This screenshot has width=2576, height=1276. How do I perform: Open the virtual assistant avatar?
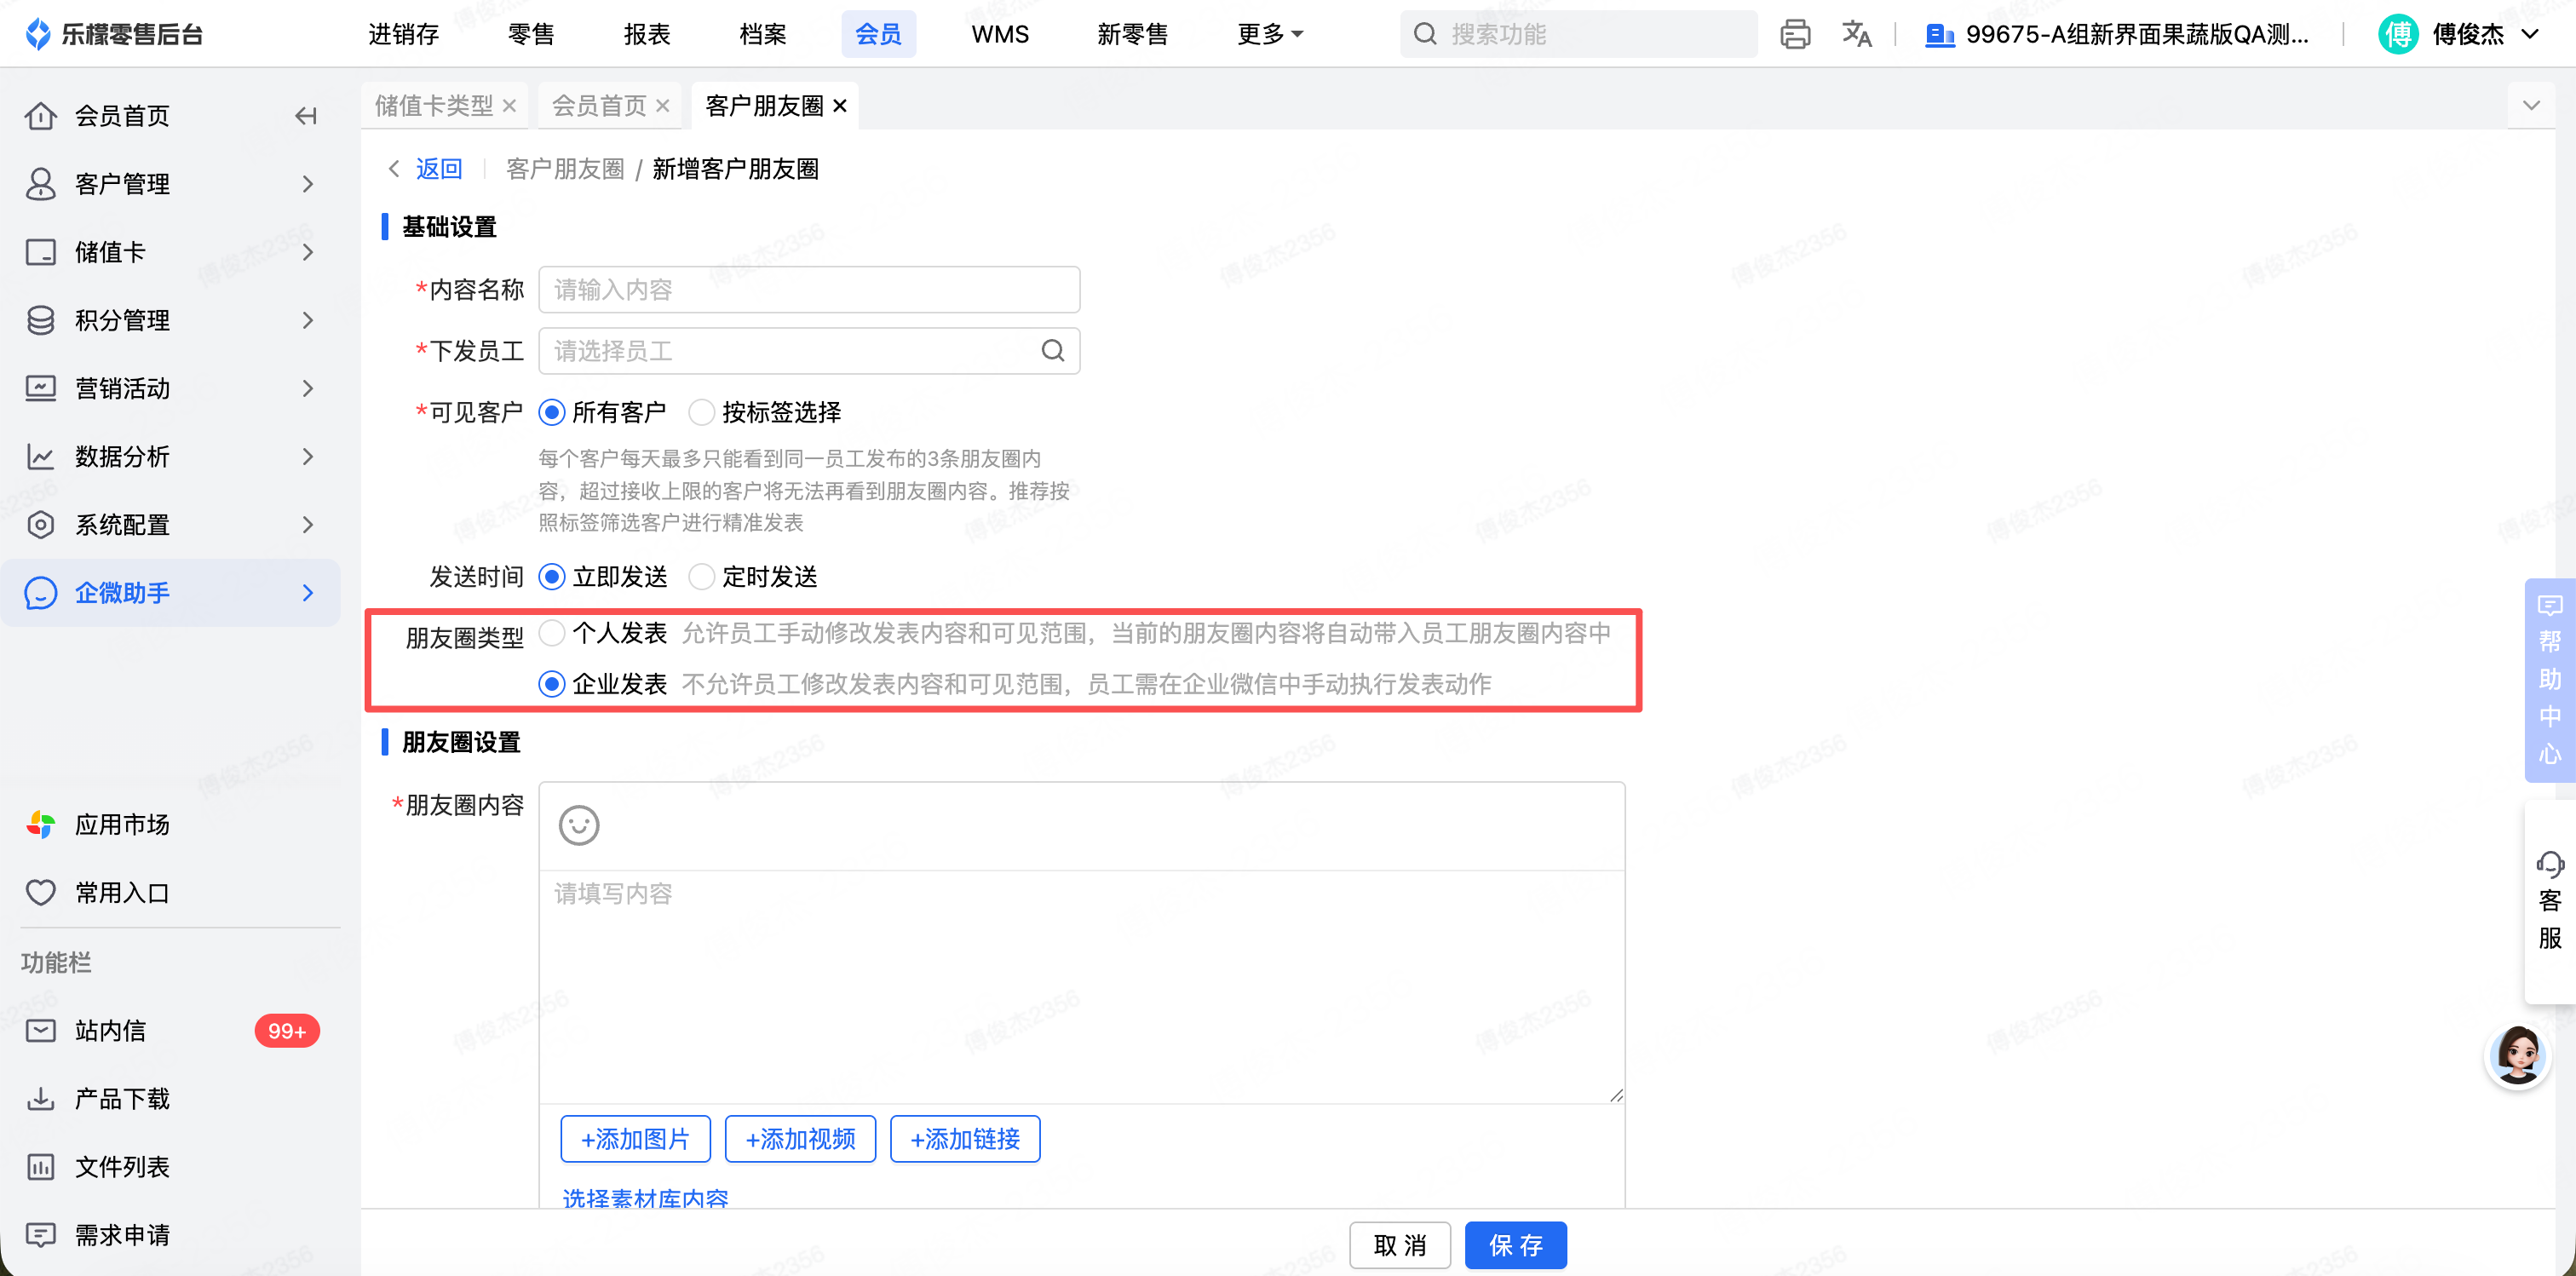[x=2517, y=1055]
